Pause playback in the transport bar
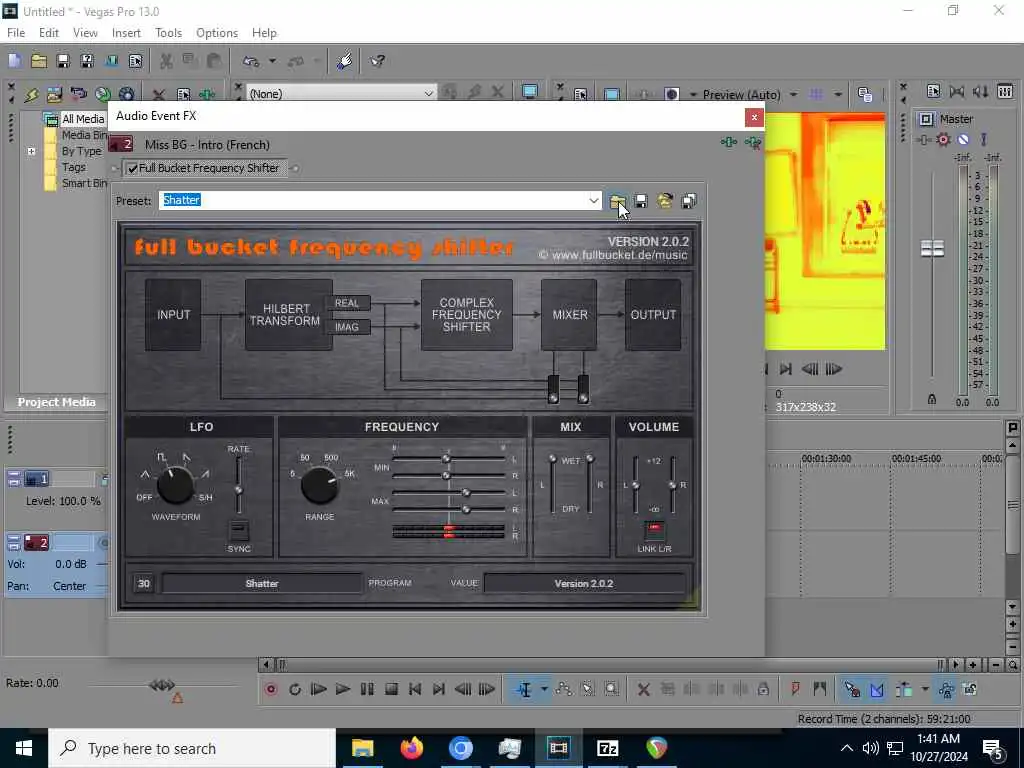This screenshot has height=768, width=1024. point(367,689)
